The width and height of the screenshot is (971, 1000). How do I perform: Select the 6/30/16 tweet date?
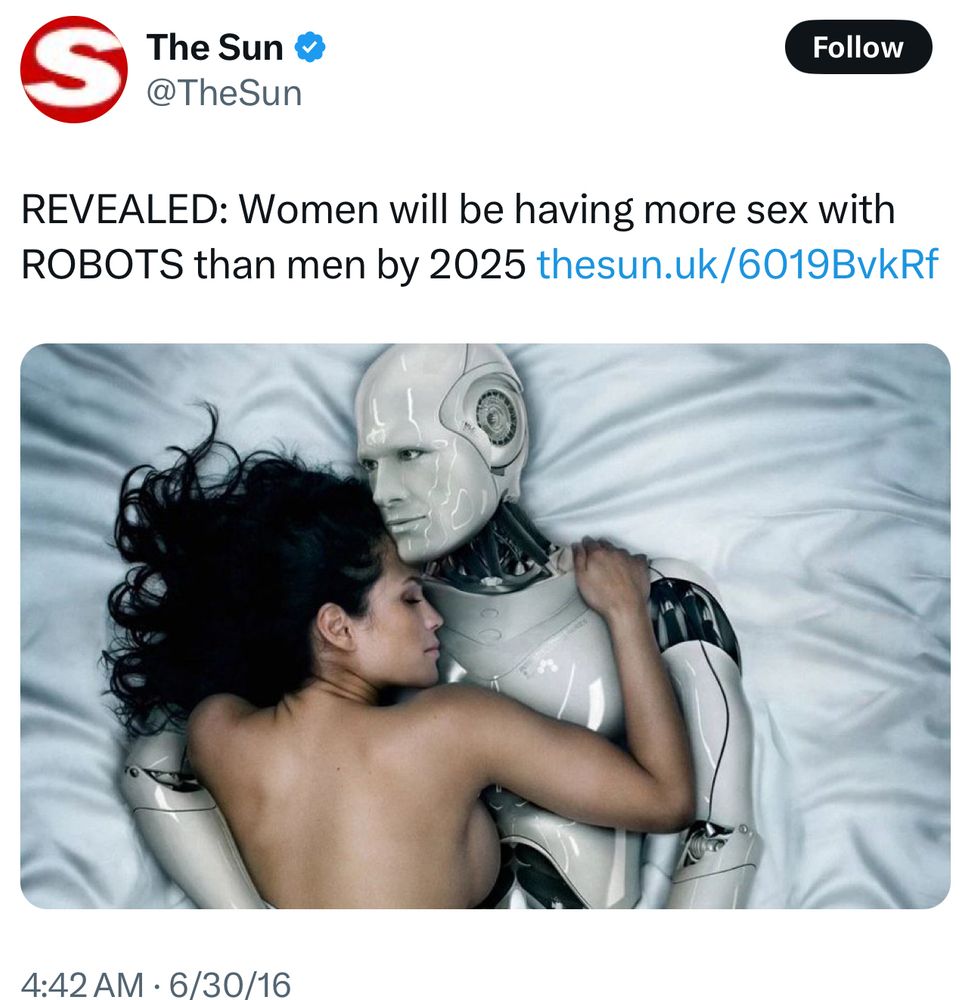pos(230,984)
